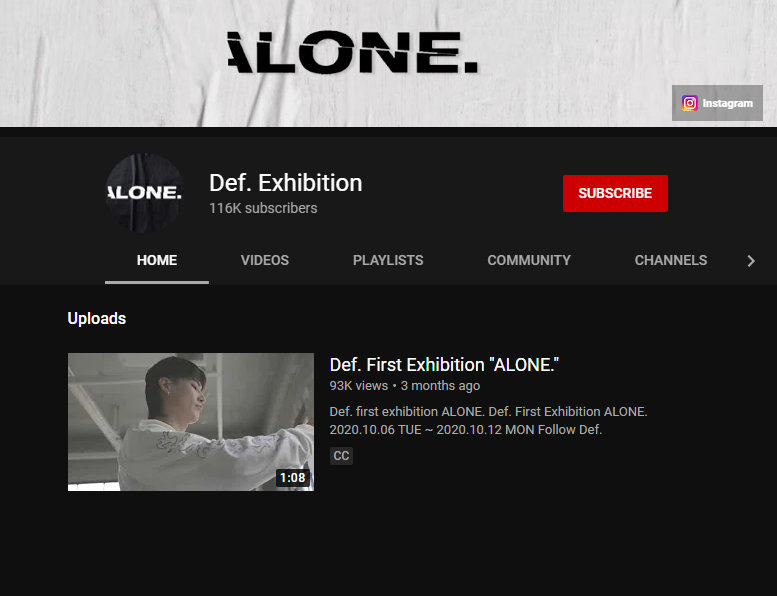
Task: Open video title Def. First Exhibition "ALONE."
Action: pyautogui.click(x=444, y=365)
